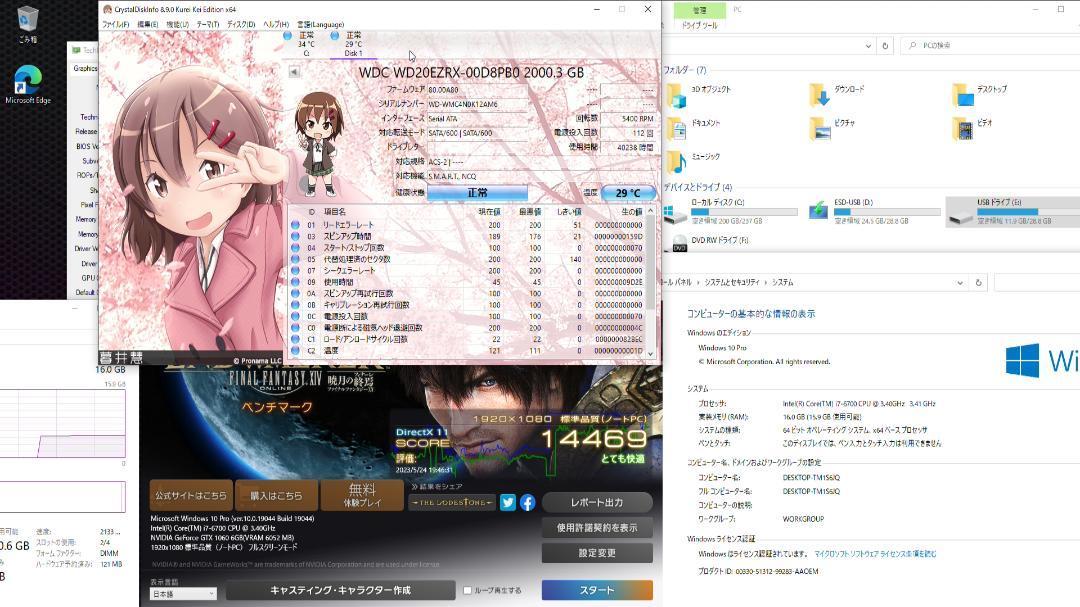The height and width of the screenshot is (607, 1080).
Task: Click status dot of リードエラーレート row
Action: tap(295, 225)
